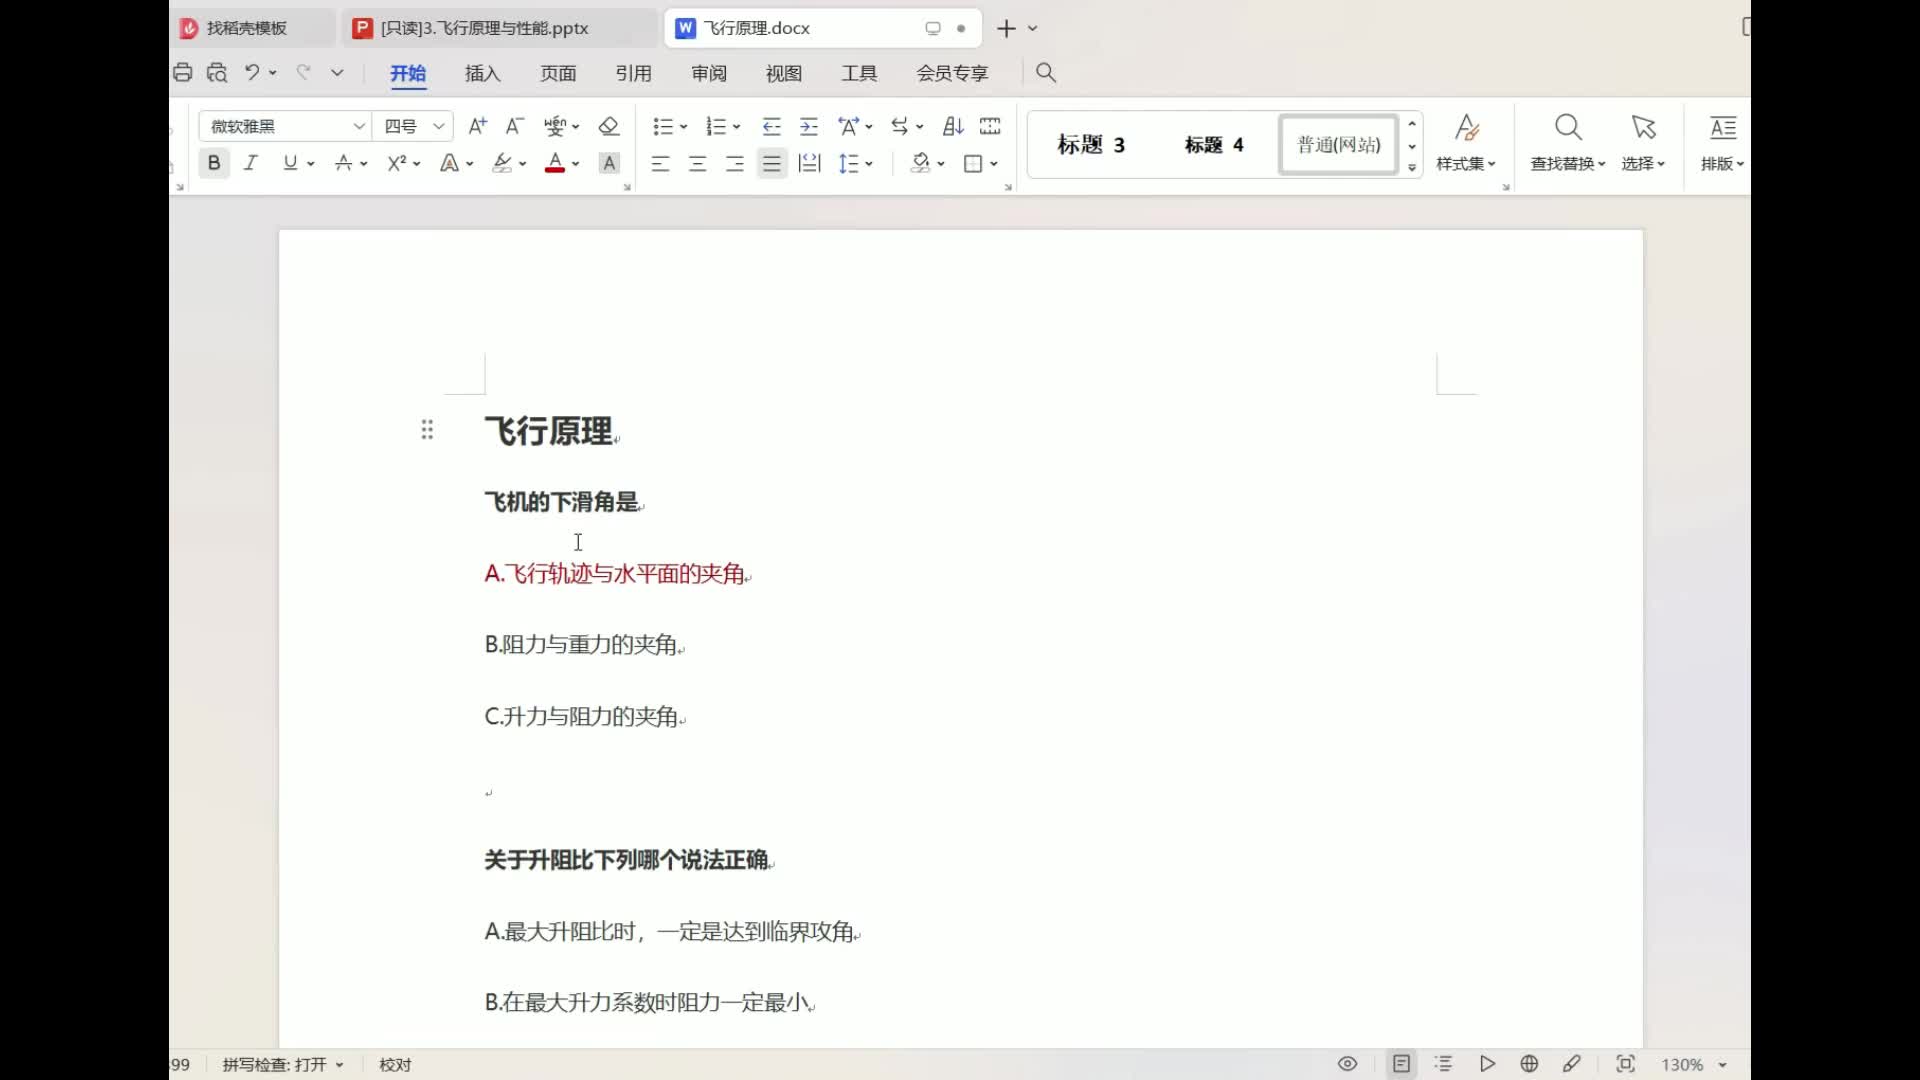Image resolution: width=1920 pixels, height=1080 pixels.
Task: Open the Insert tab
Action: pos(482,73)
